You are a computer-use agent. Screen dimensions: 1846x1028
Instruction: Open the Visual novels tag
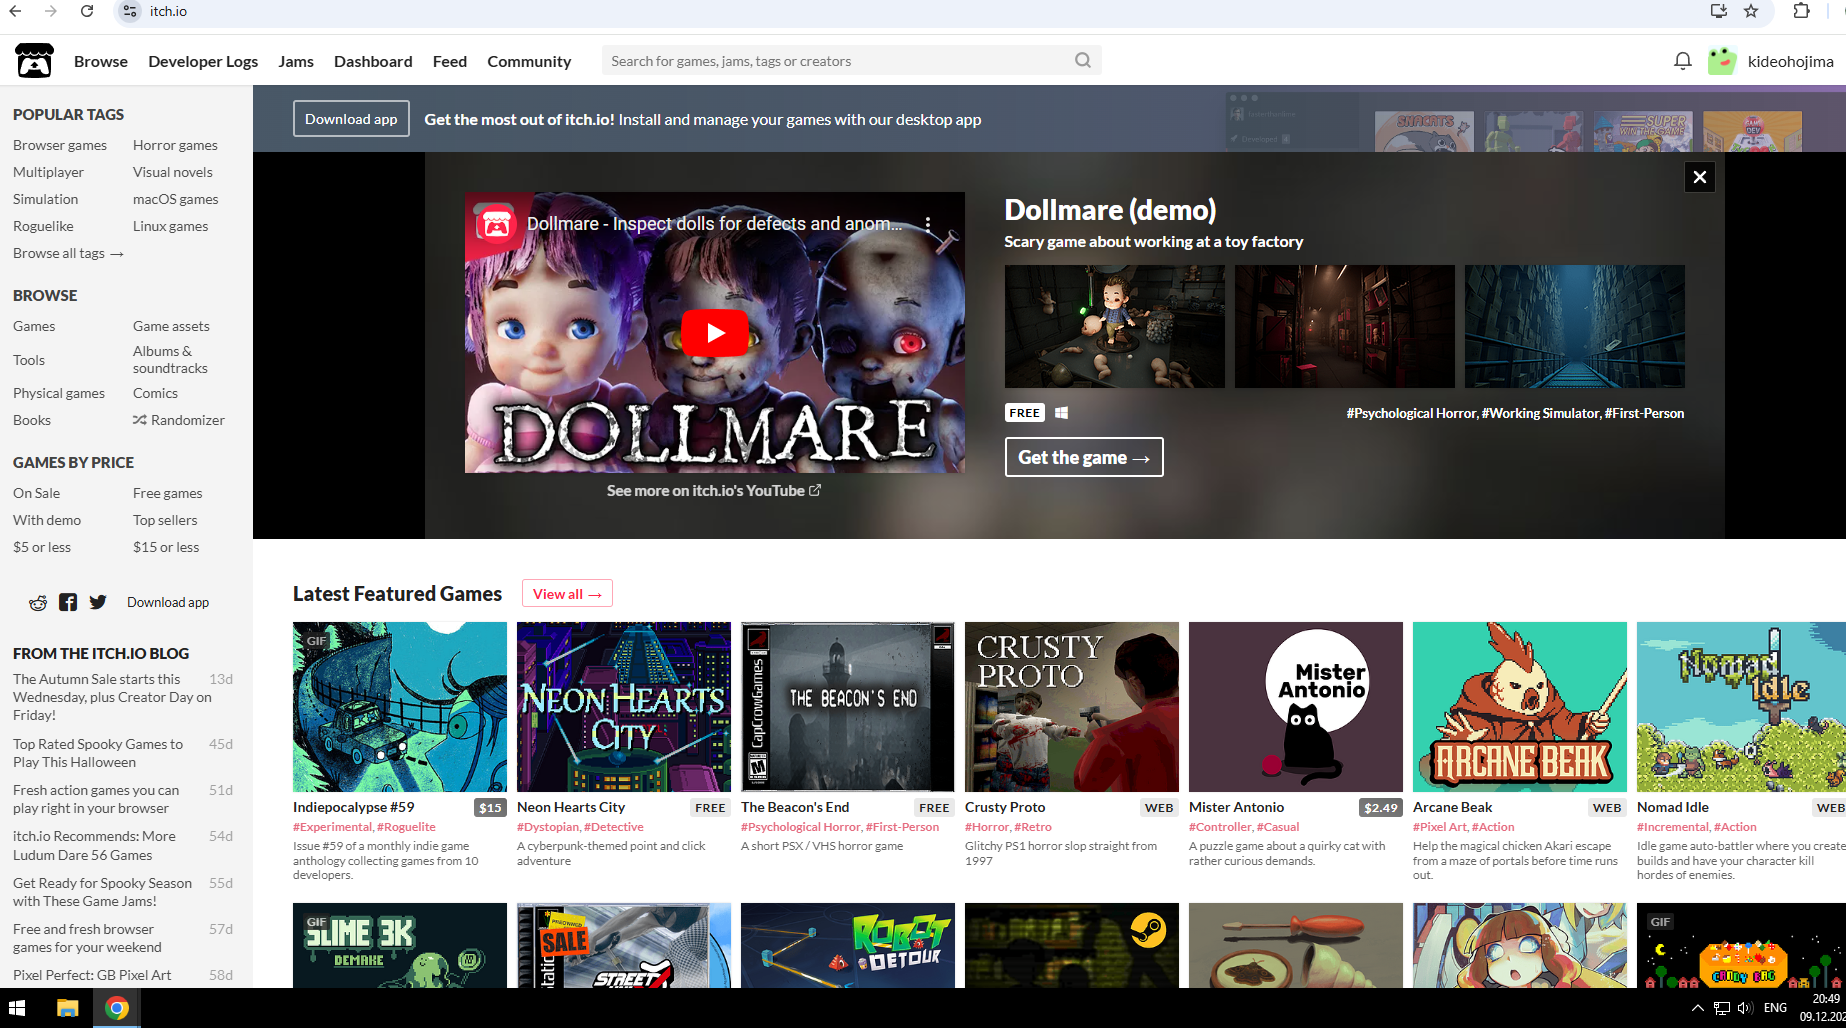pyautogui.click(x=173, y=172)
